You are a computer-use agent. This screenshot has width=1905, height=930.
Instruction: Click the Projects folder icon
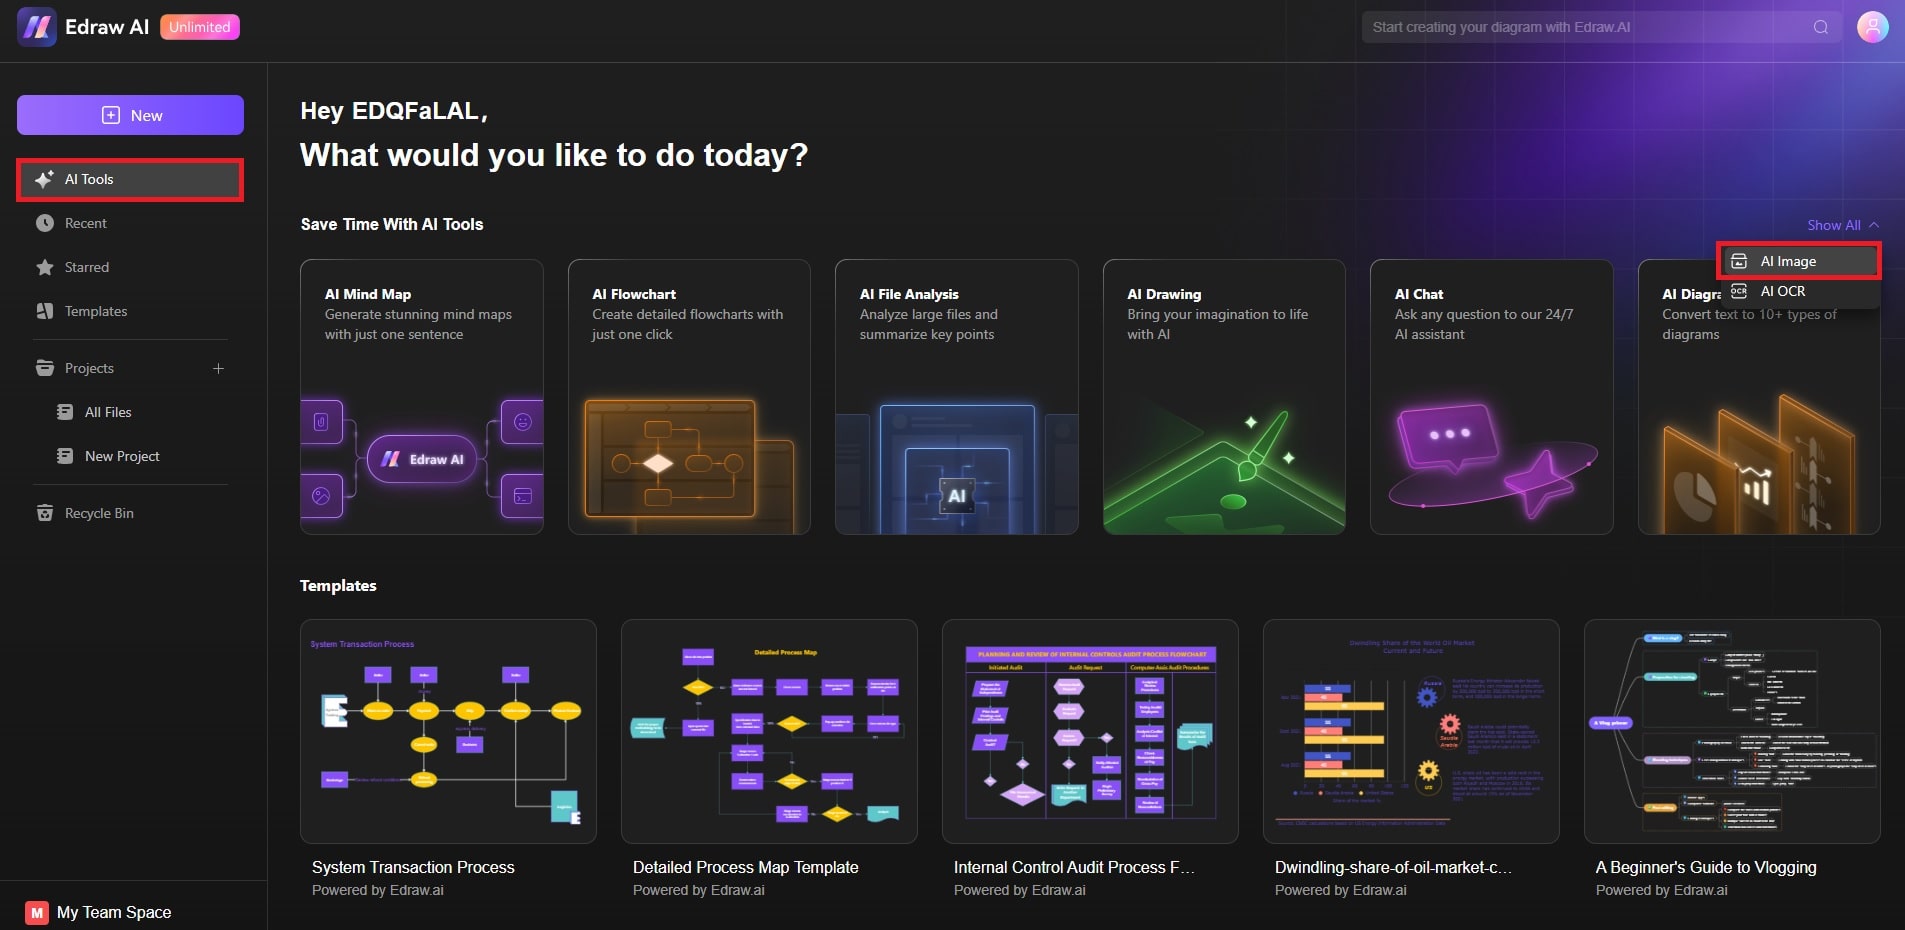(45, 368)
